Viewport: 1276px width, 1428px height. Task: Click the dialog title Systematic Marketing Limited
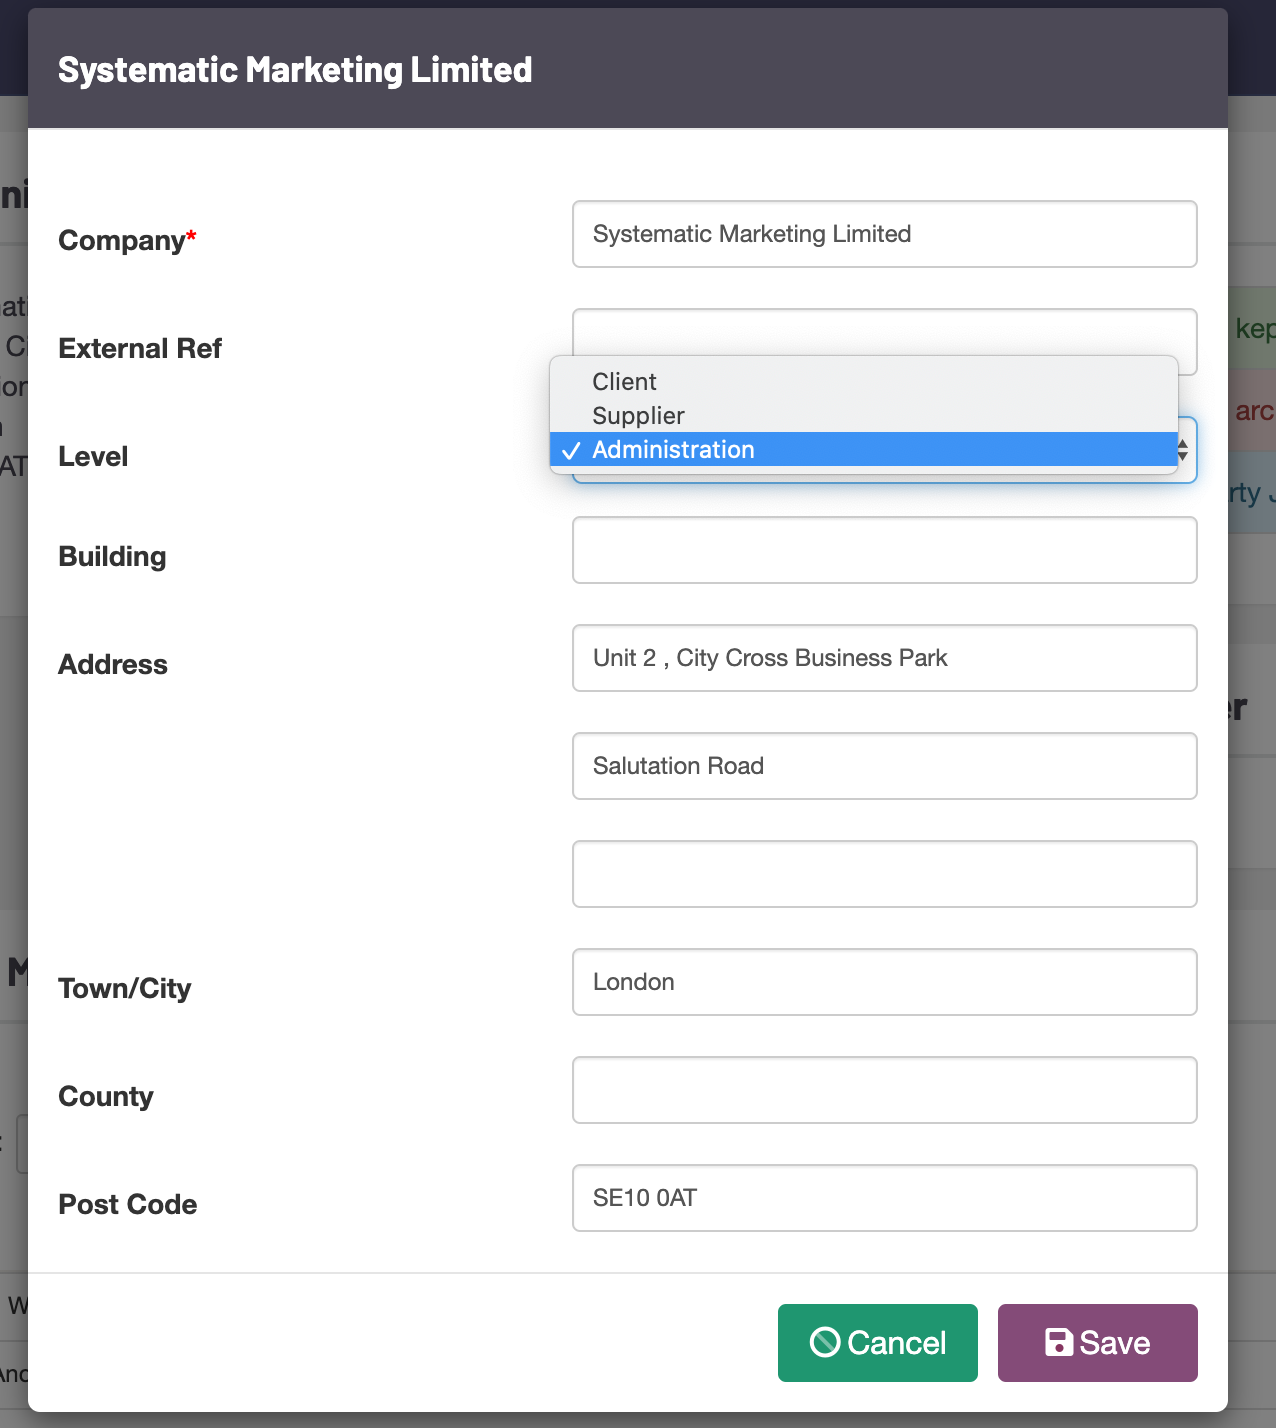(296, 69)
